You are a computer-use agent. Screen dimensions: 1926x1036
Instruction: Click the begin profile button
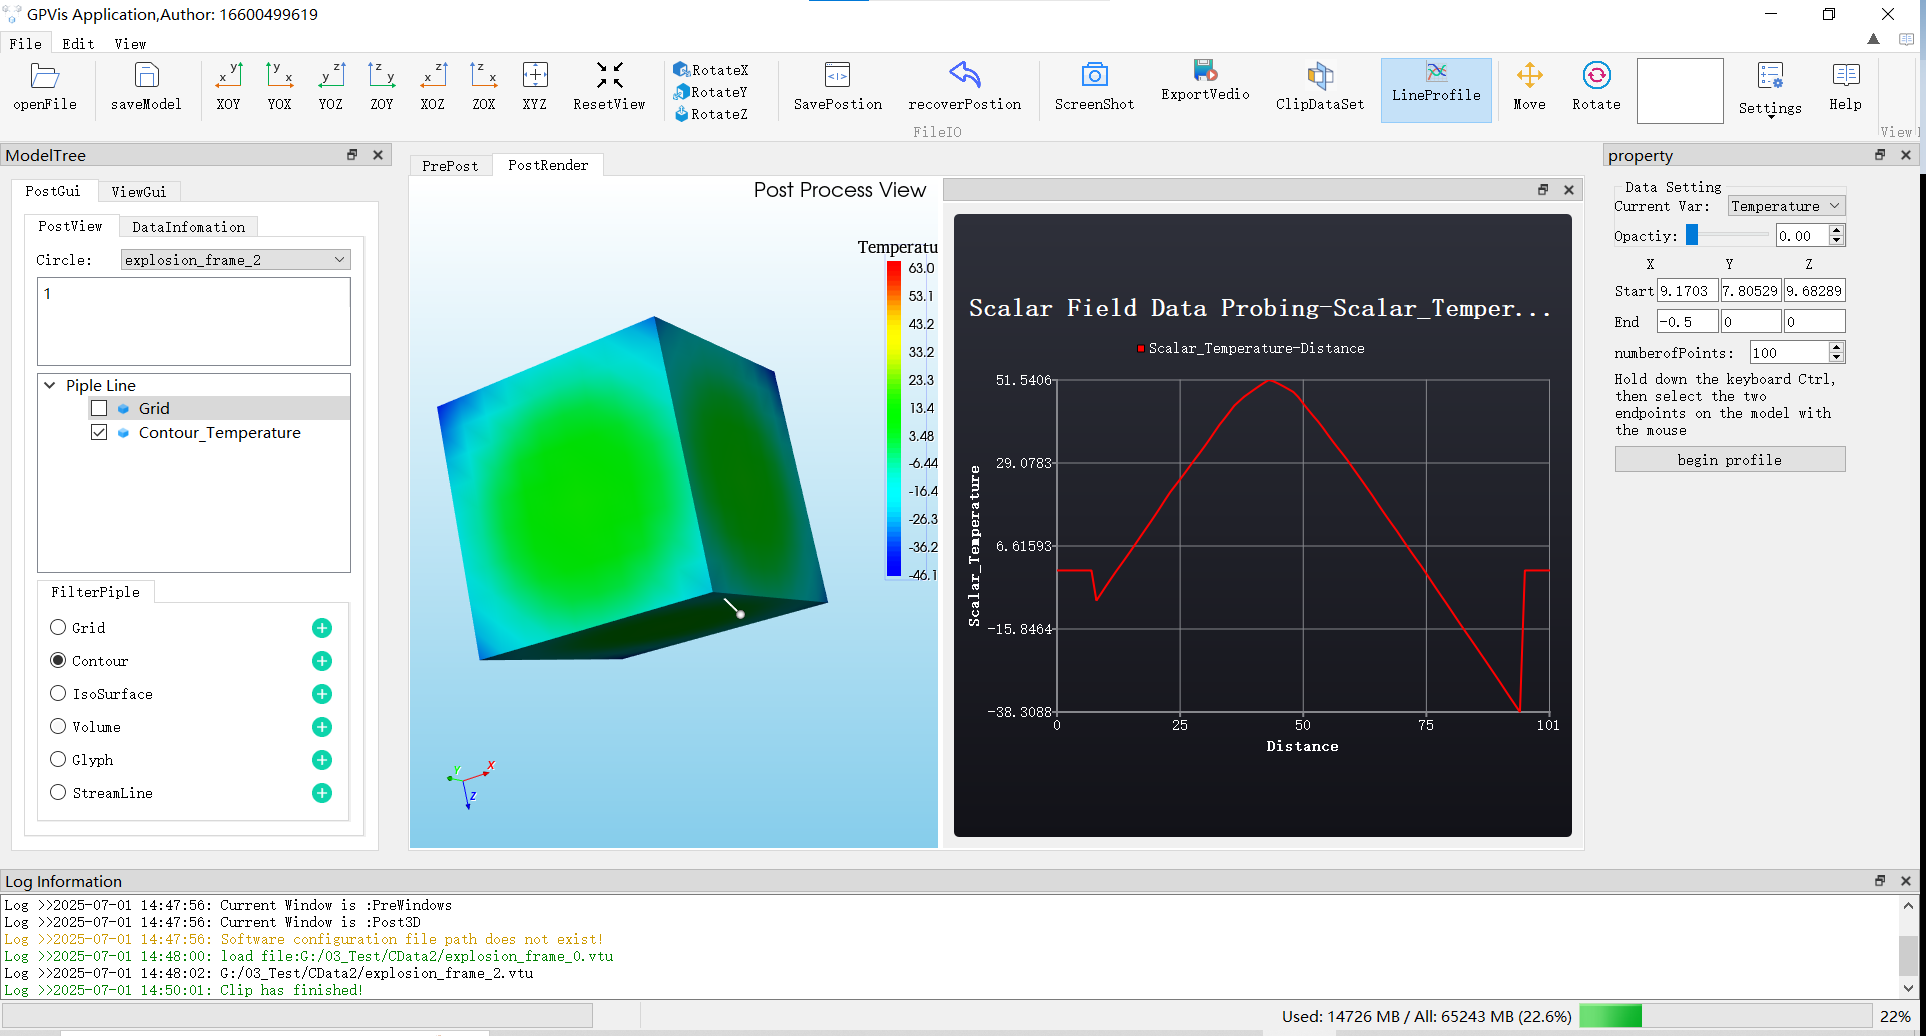1730,460
